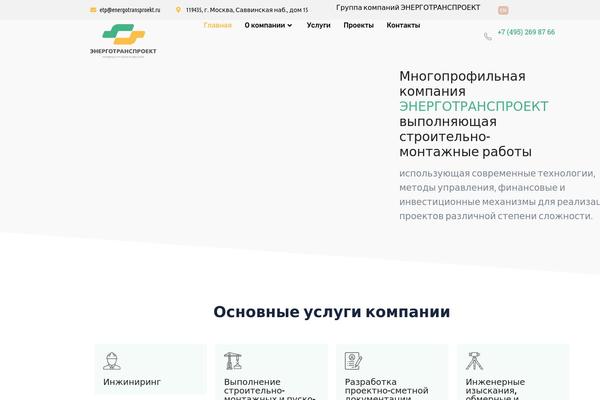Click the engineer helmet icon for Инжиниринг
The width and height of the screenshot is (600, 400).
(112, 361)
